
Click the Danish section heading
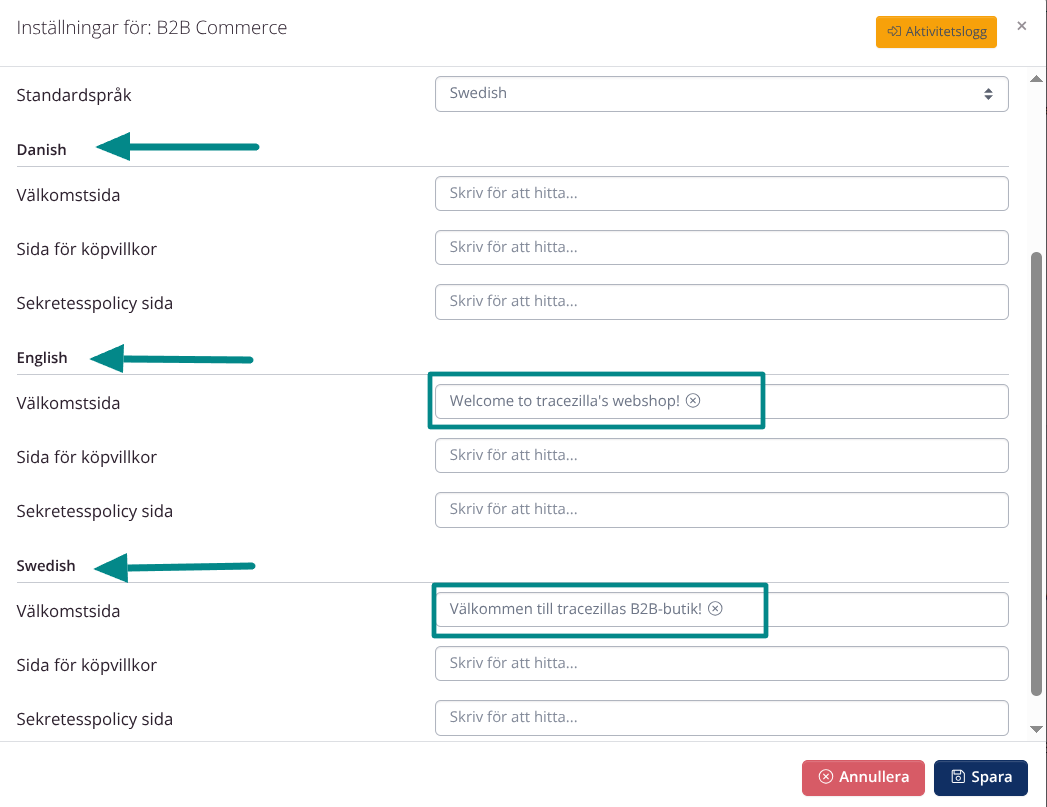pyautogui.click(x=42, y=150)
